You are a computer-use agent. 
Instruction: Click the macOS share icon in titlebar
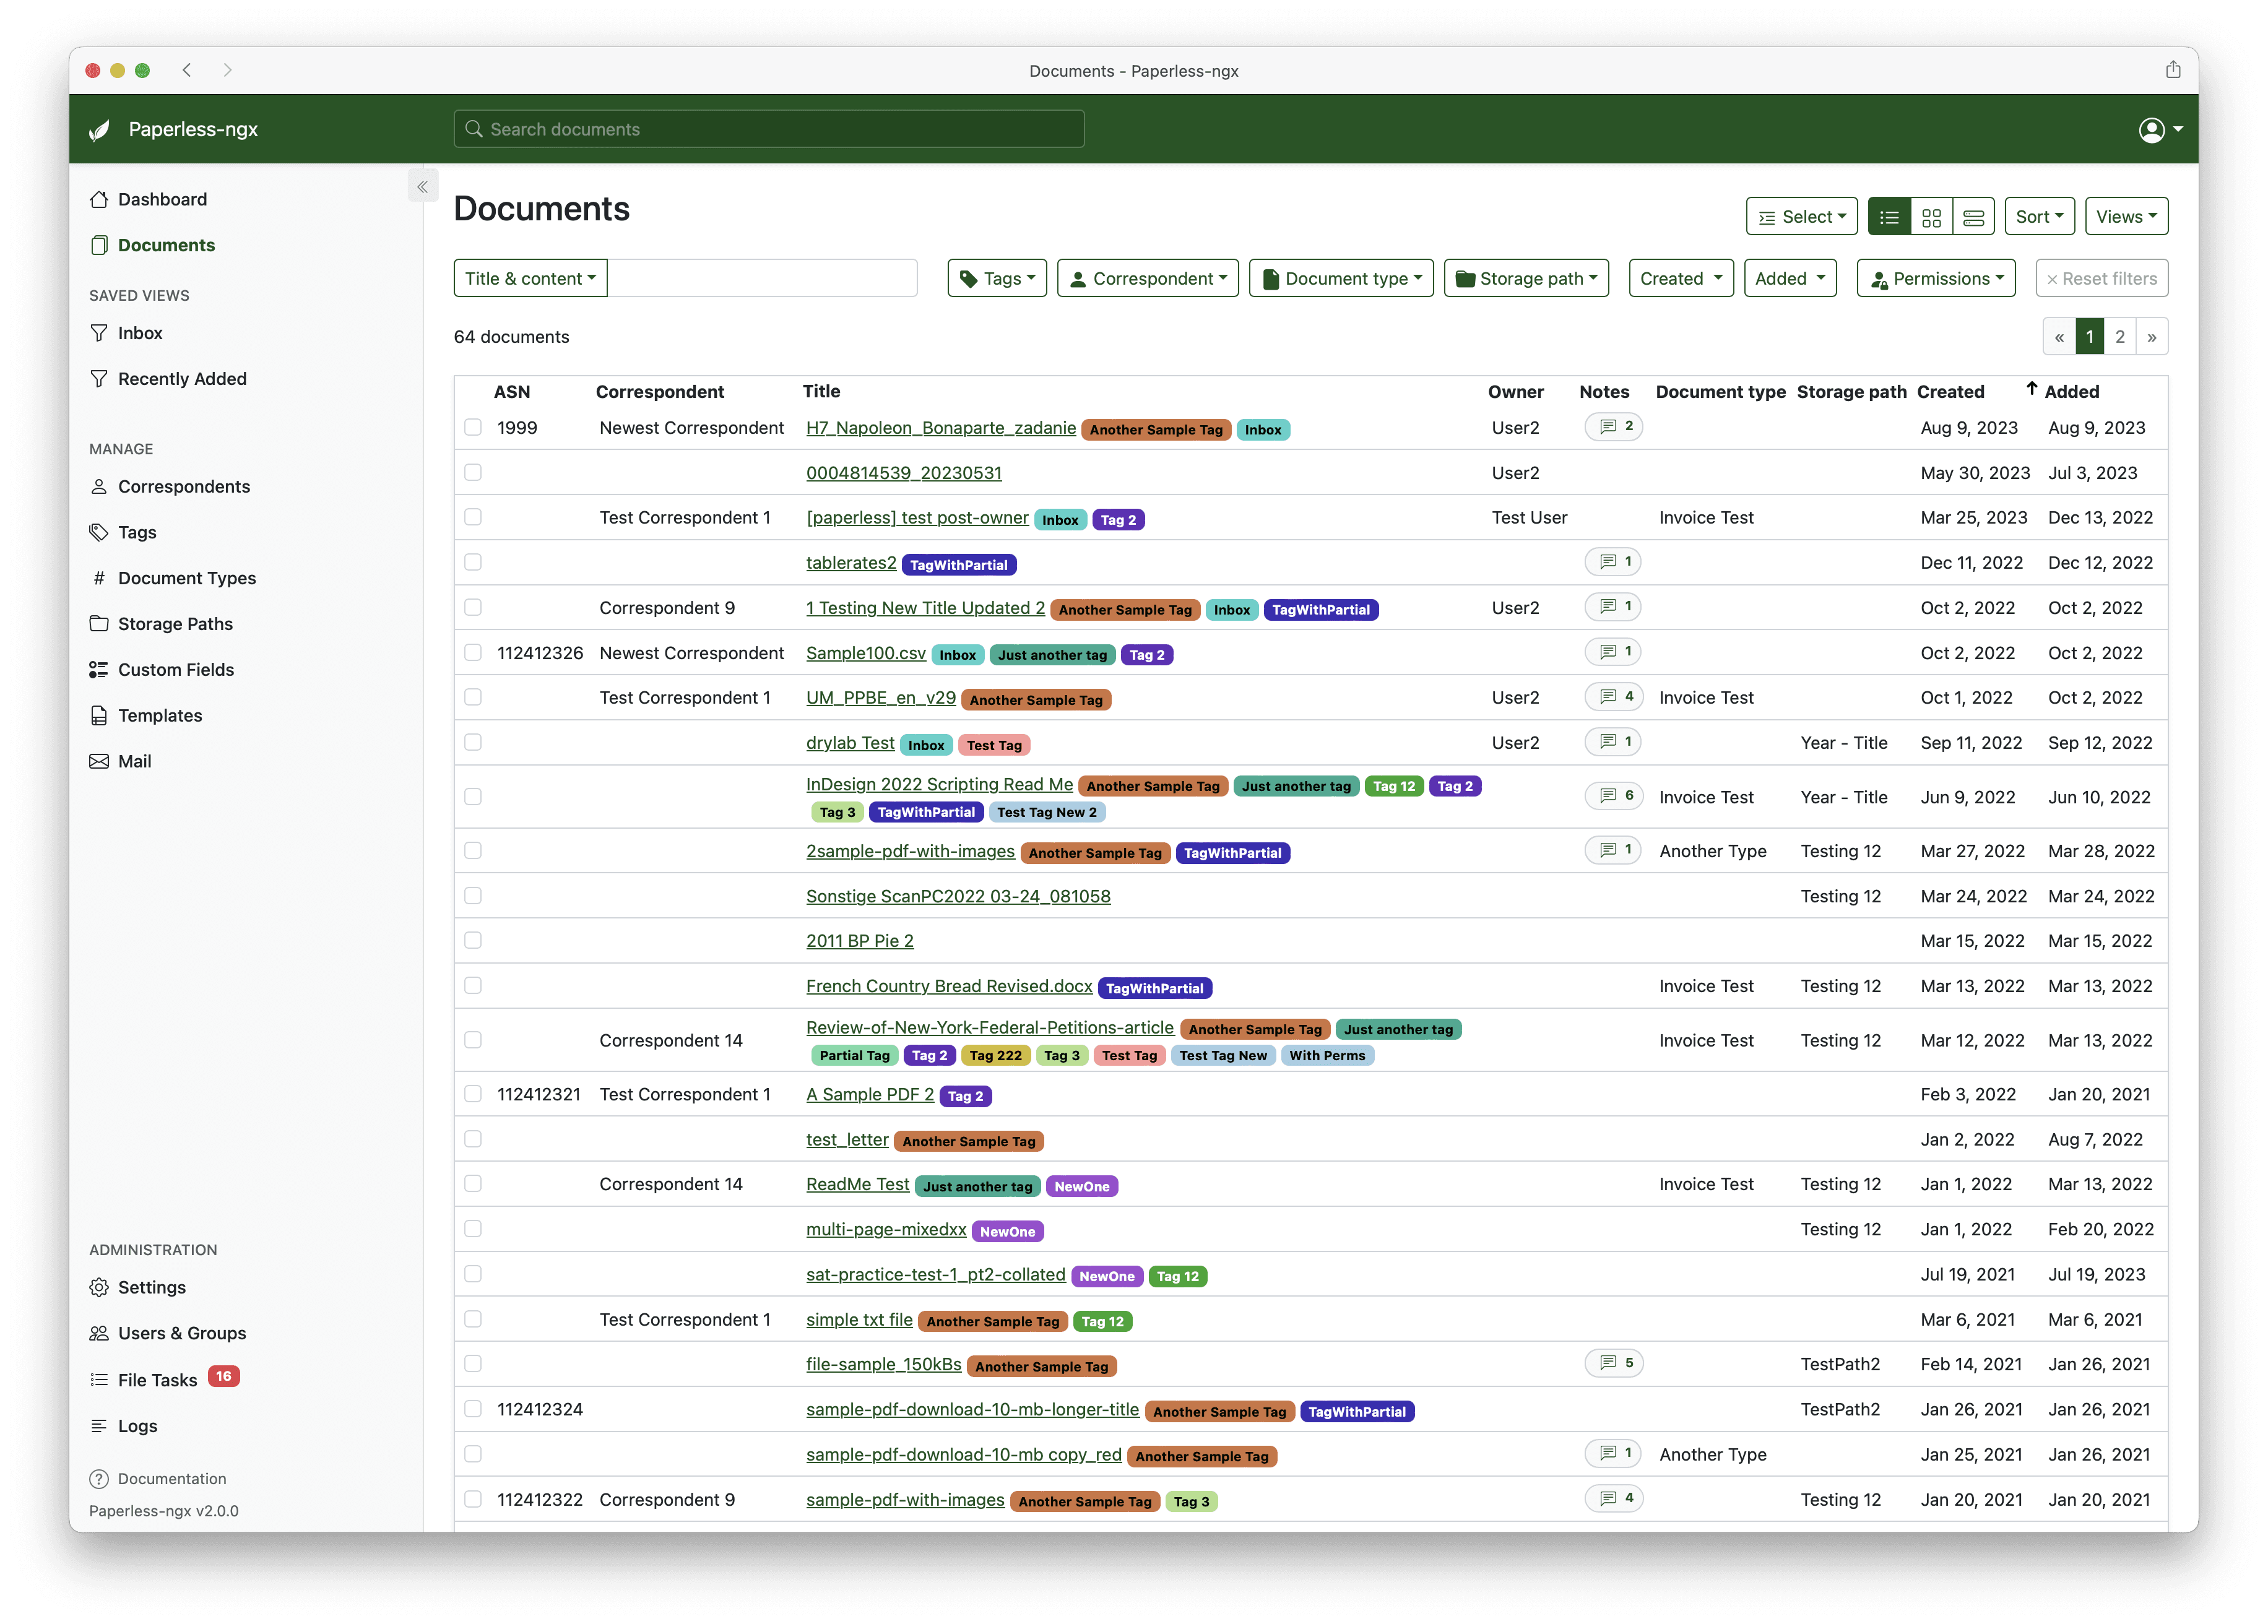pos(2172,70)
